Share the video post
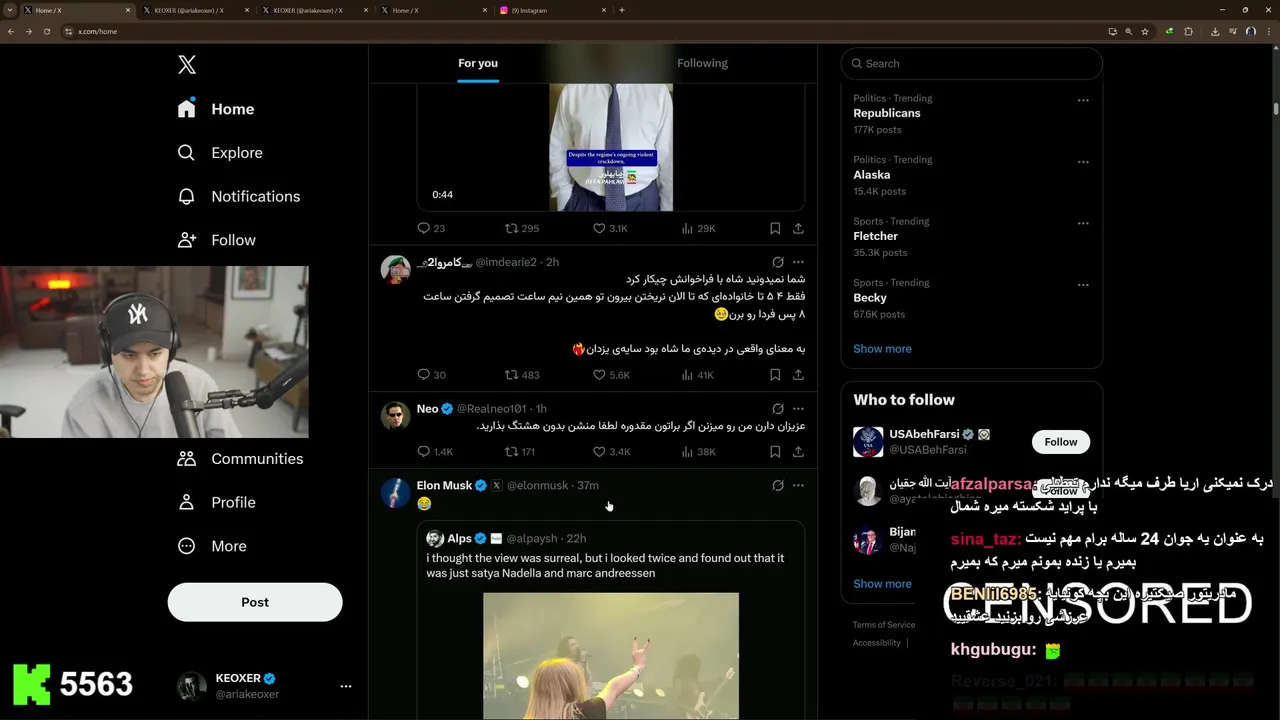Image resolution: width=1280 pixels, height=720 pixels. click(798, 229)
